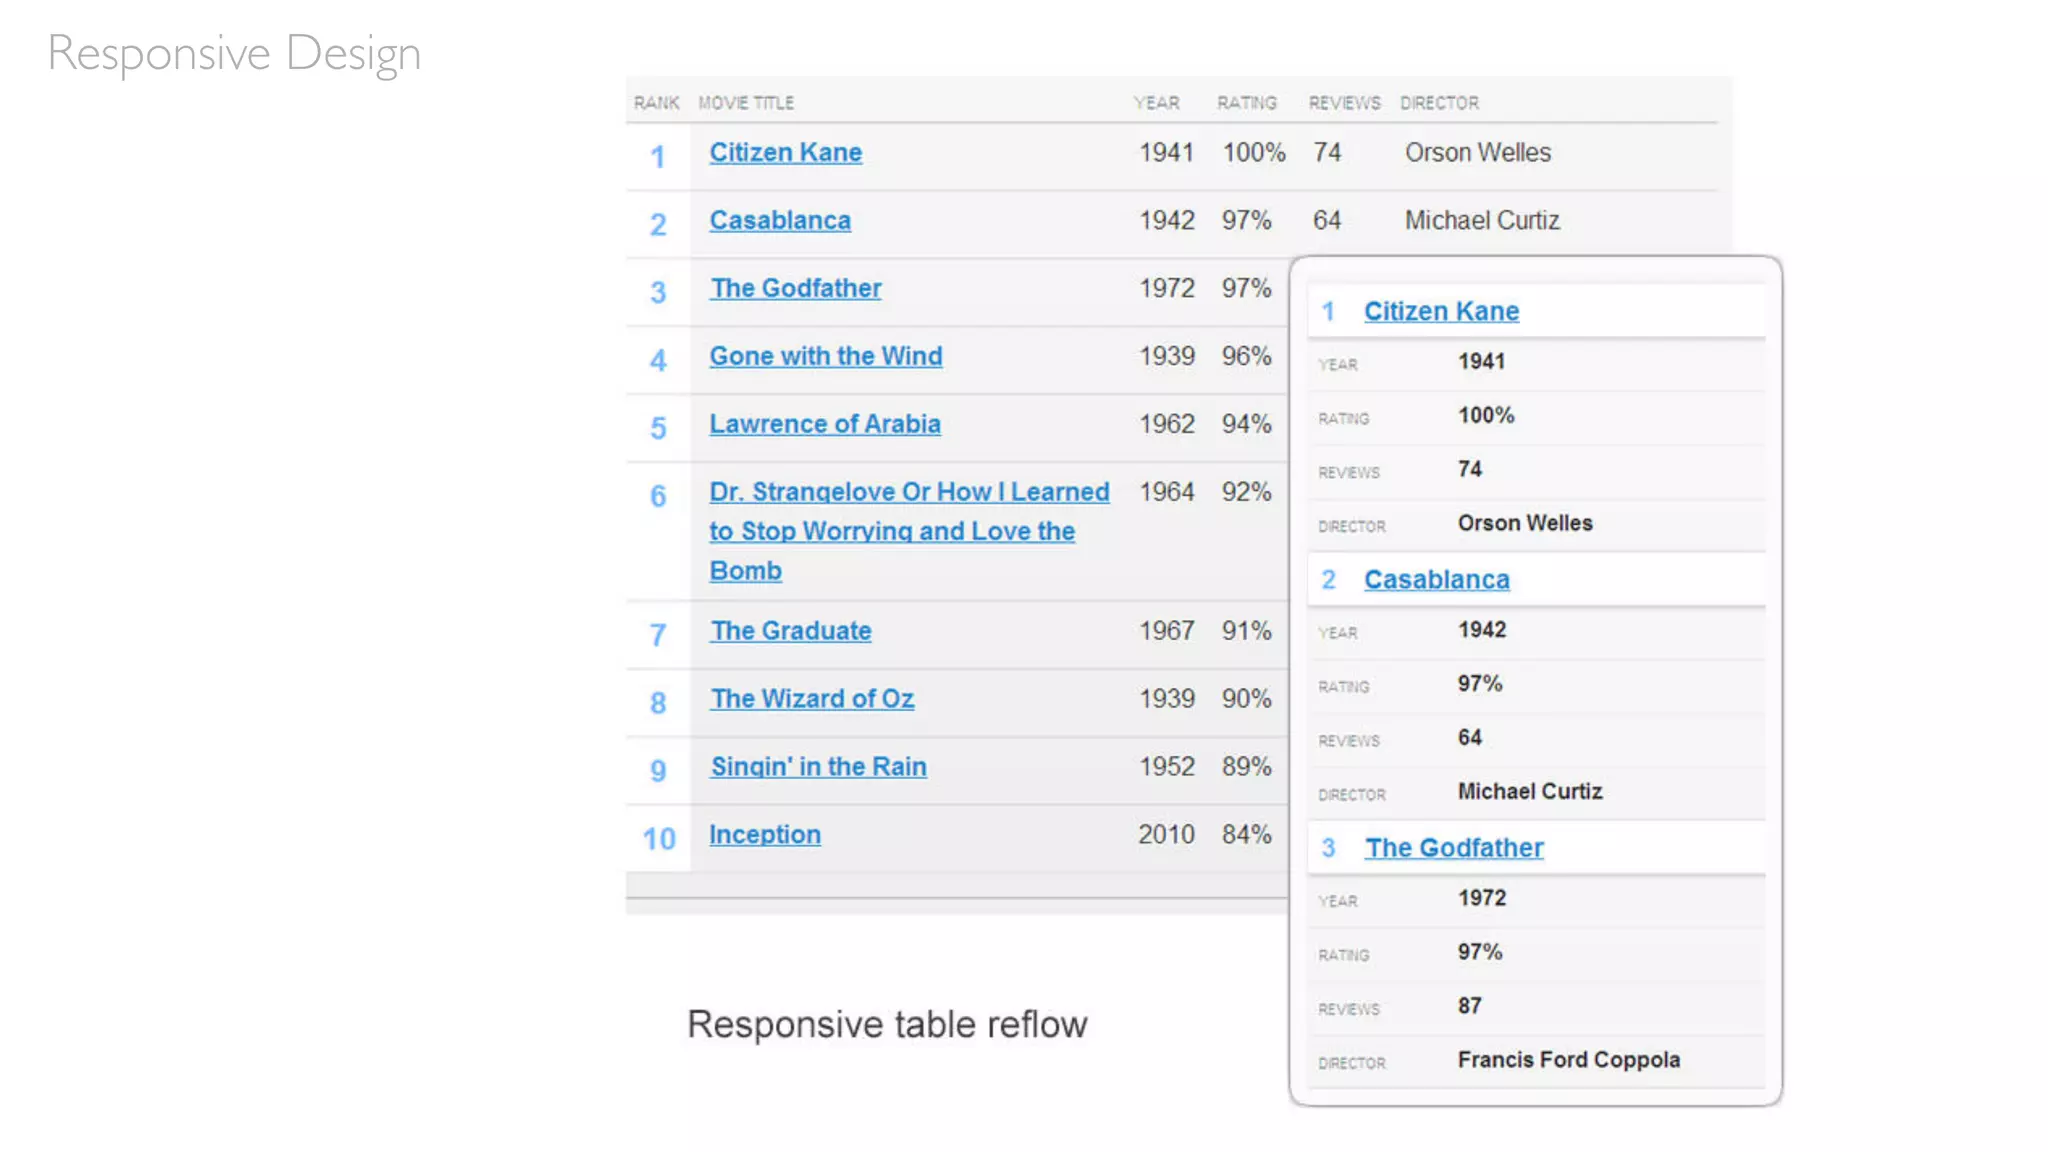Select Michael Curtiz in Casablanca card
The width and height of the screenshot is (2048, 1152).
[x=1530, y=792]
